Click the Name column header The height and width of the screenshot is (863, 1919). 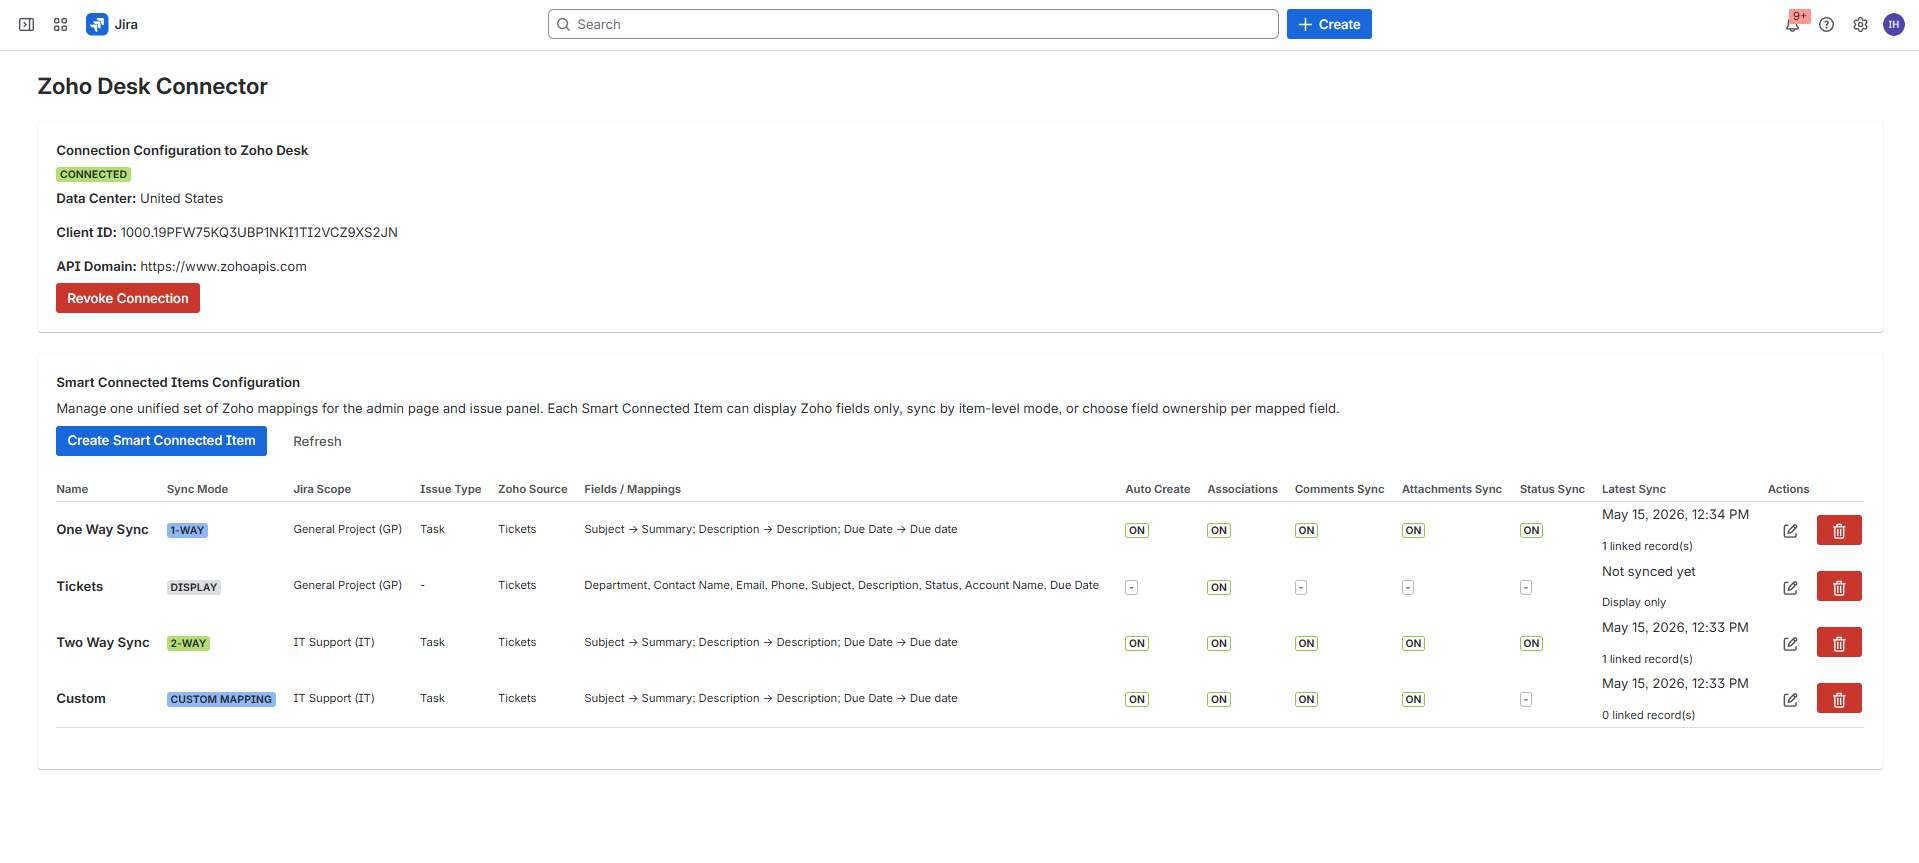(x=72, y=490)
